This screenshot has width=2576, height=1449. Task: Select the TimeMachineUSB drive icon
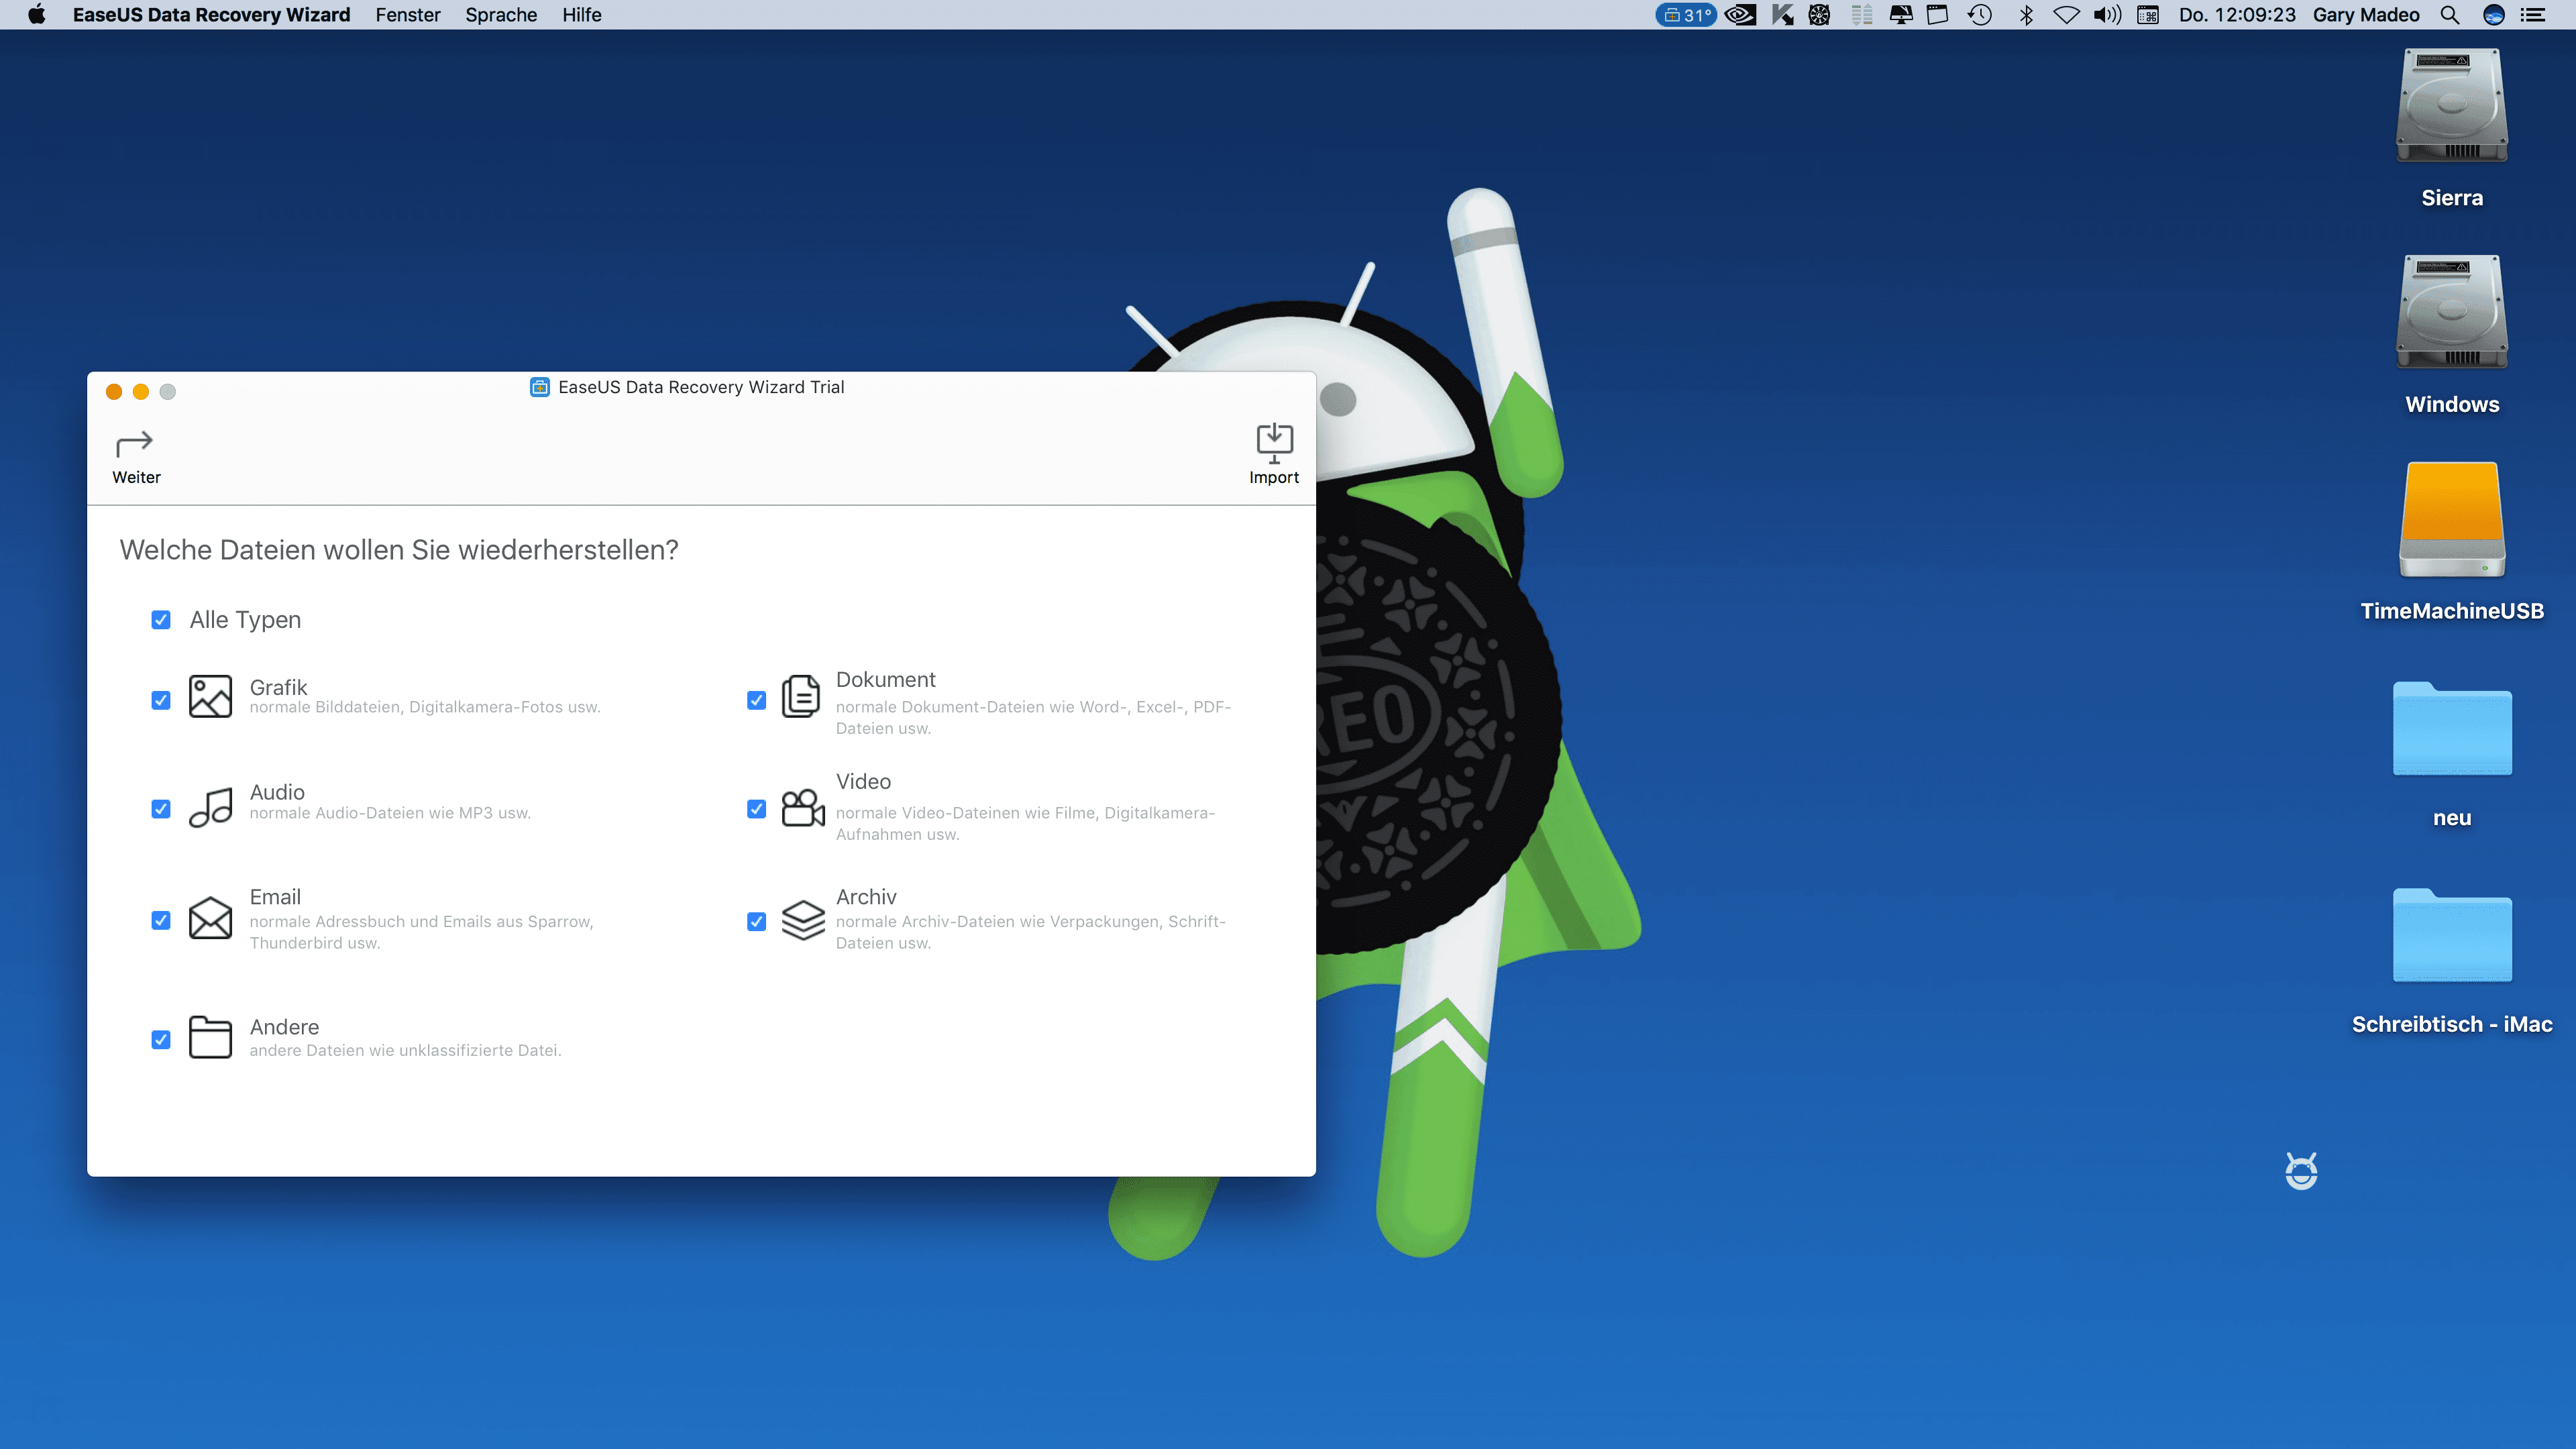[2452, 520]
